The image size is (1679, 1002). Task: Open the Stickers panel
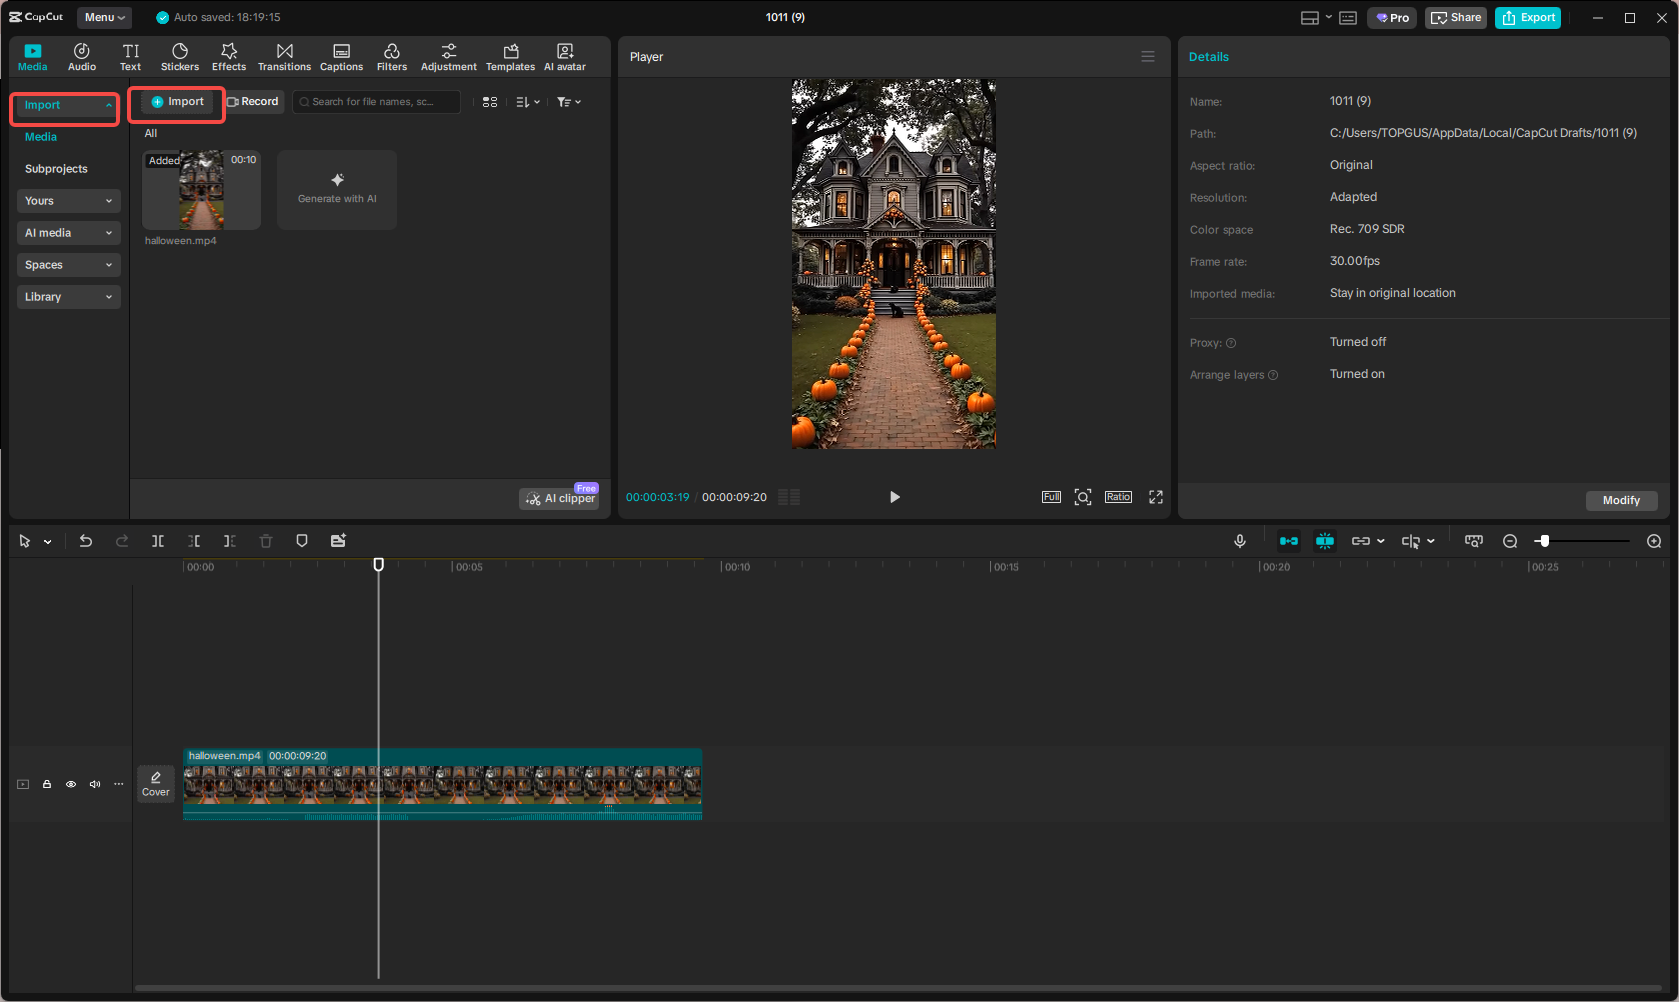click(180, 56)
